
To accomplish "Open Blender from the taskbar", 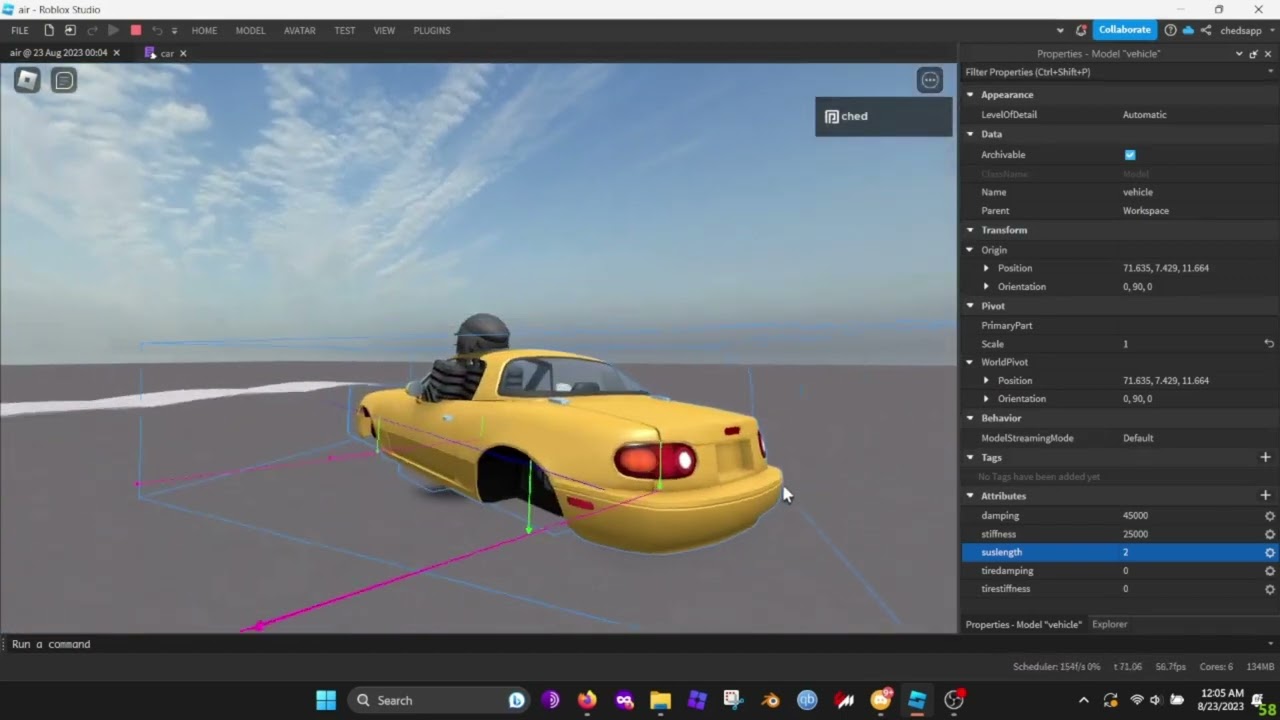I will coord(770,700).
